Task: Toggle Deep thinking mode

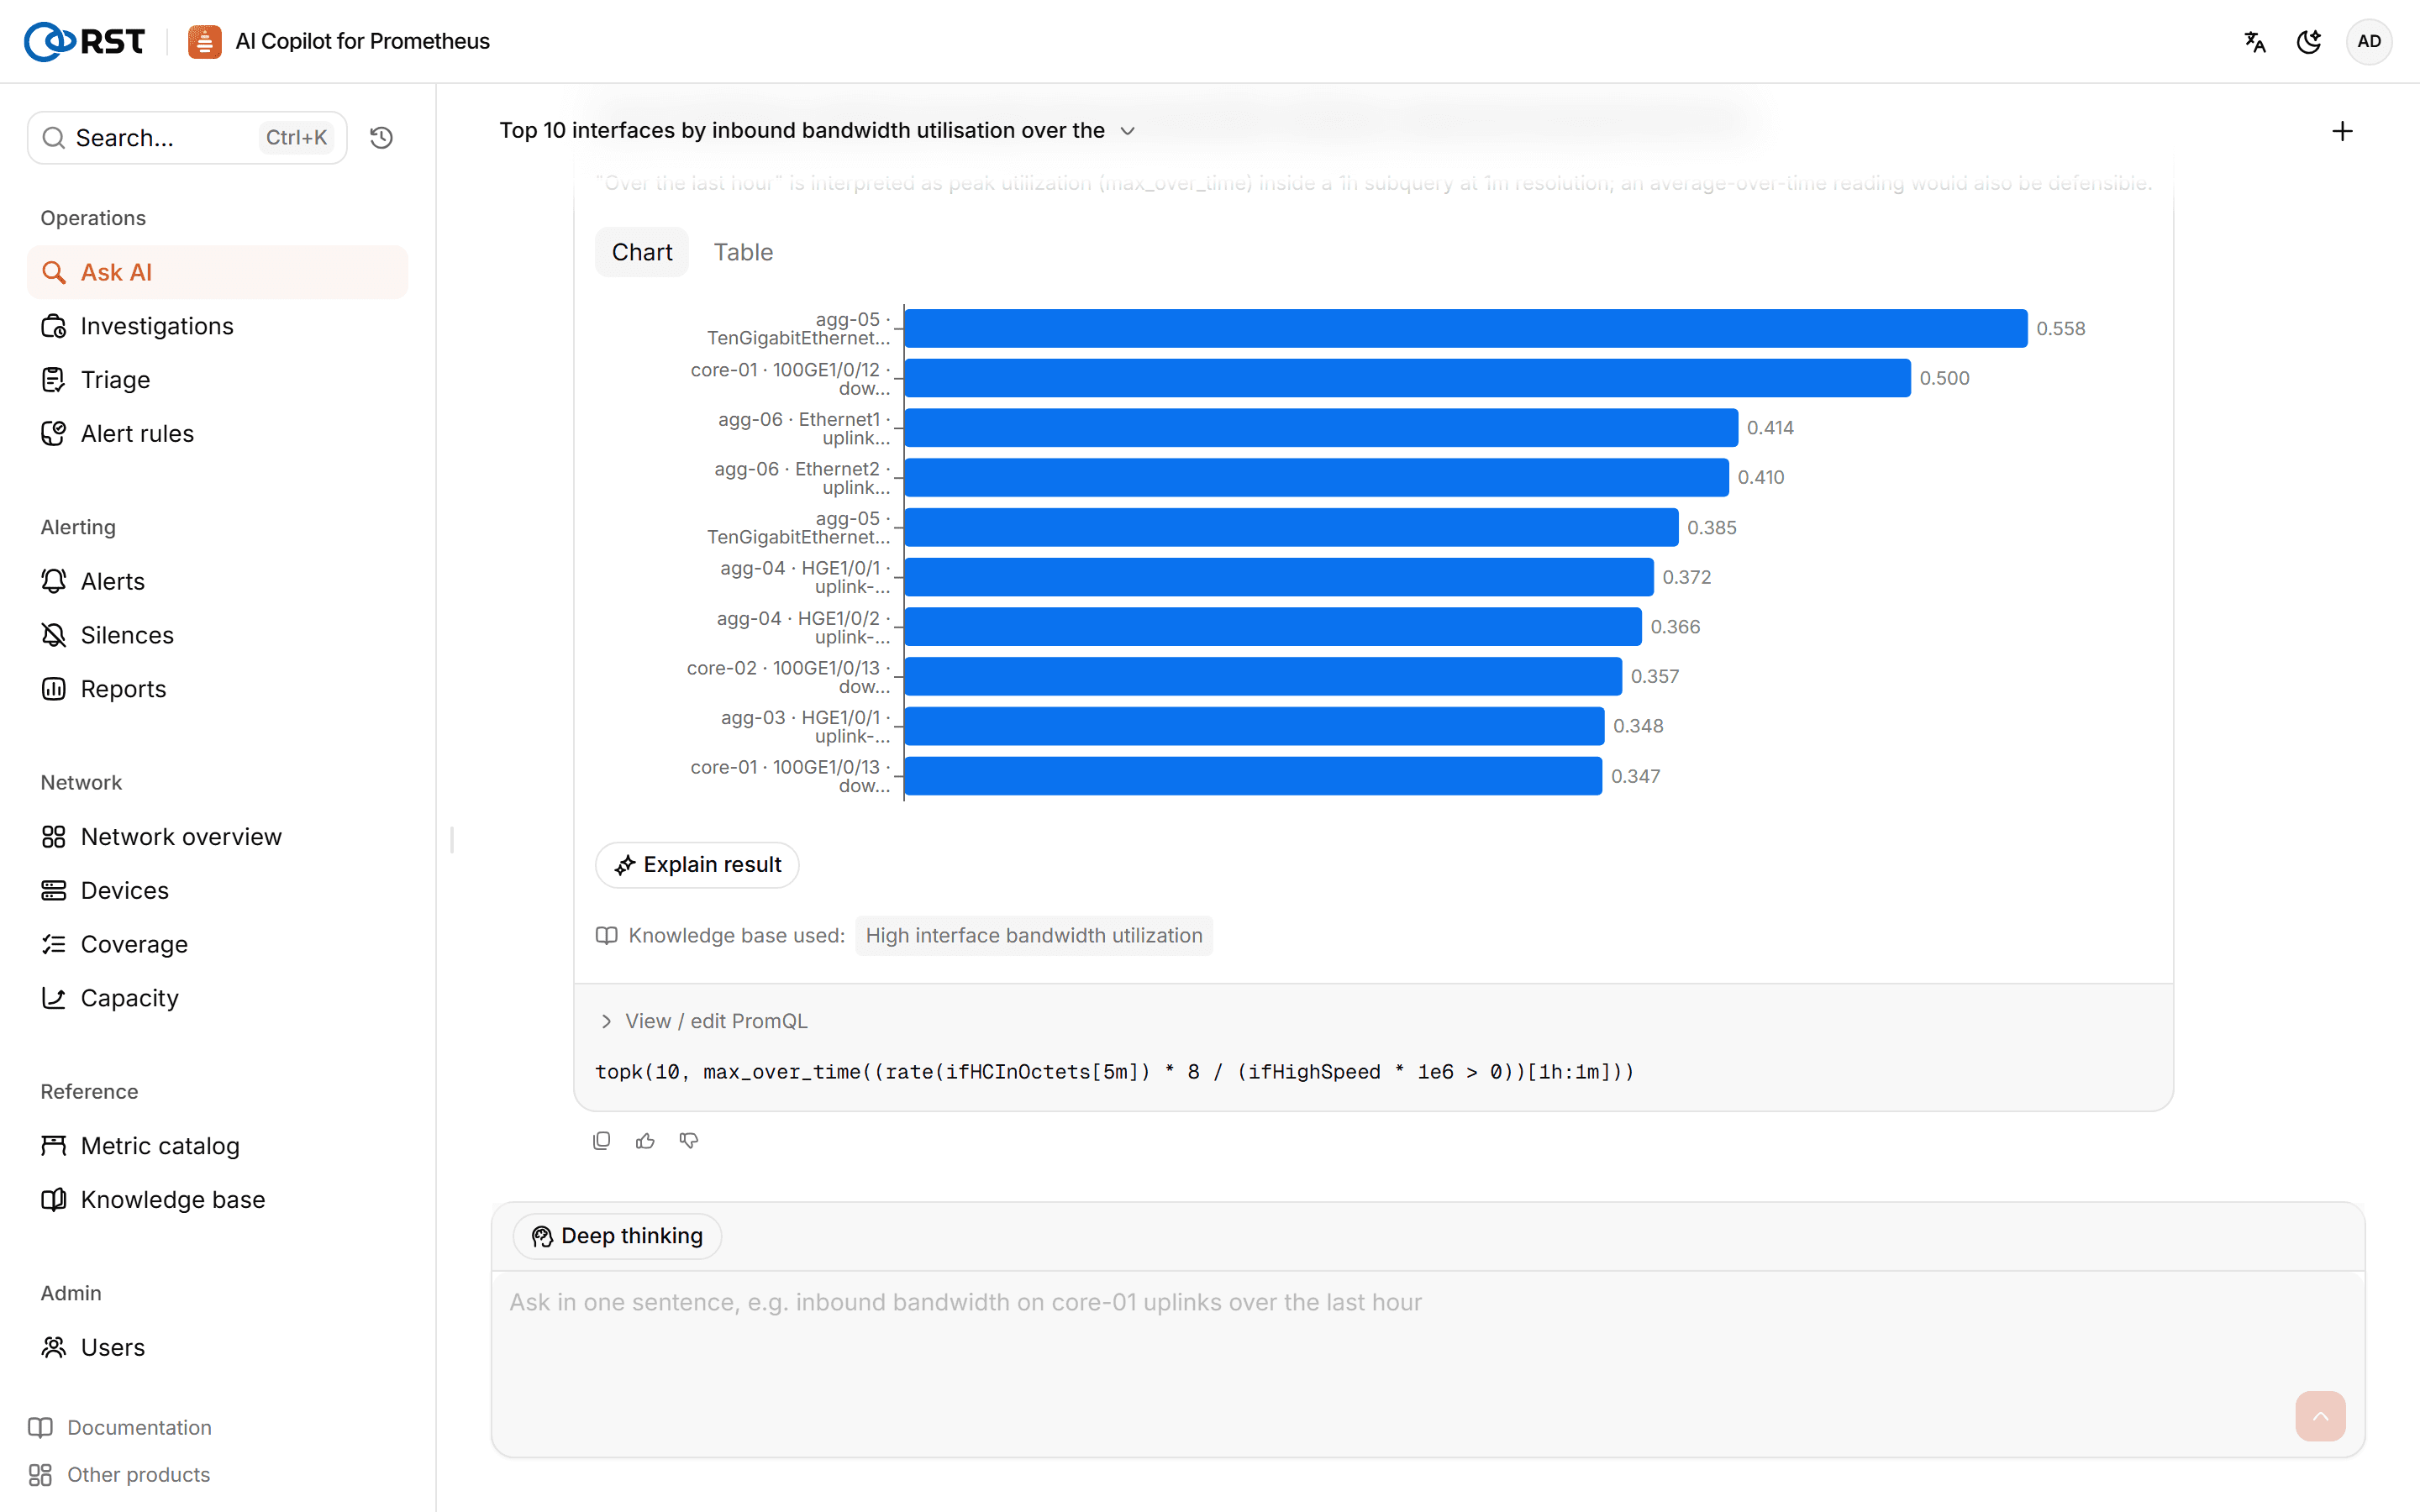Action: click(x=617, y=1236)
